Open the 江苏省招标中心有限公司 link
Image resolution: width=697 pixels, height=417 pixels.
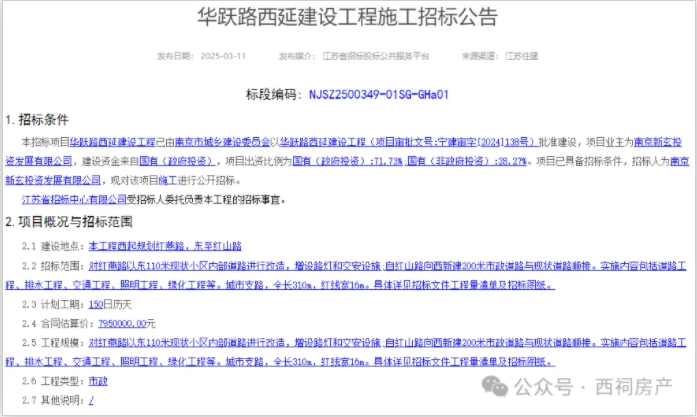(91, 199)
